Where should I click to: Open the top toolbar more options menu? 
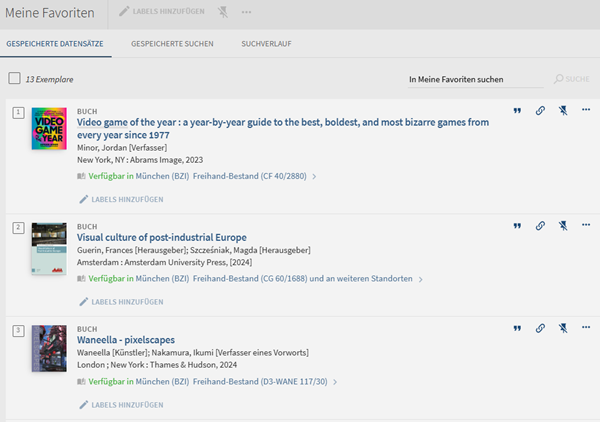246,12
